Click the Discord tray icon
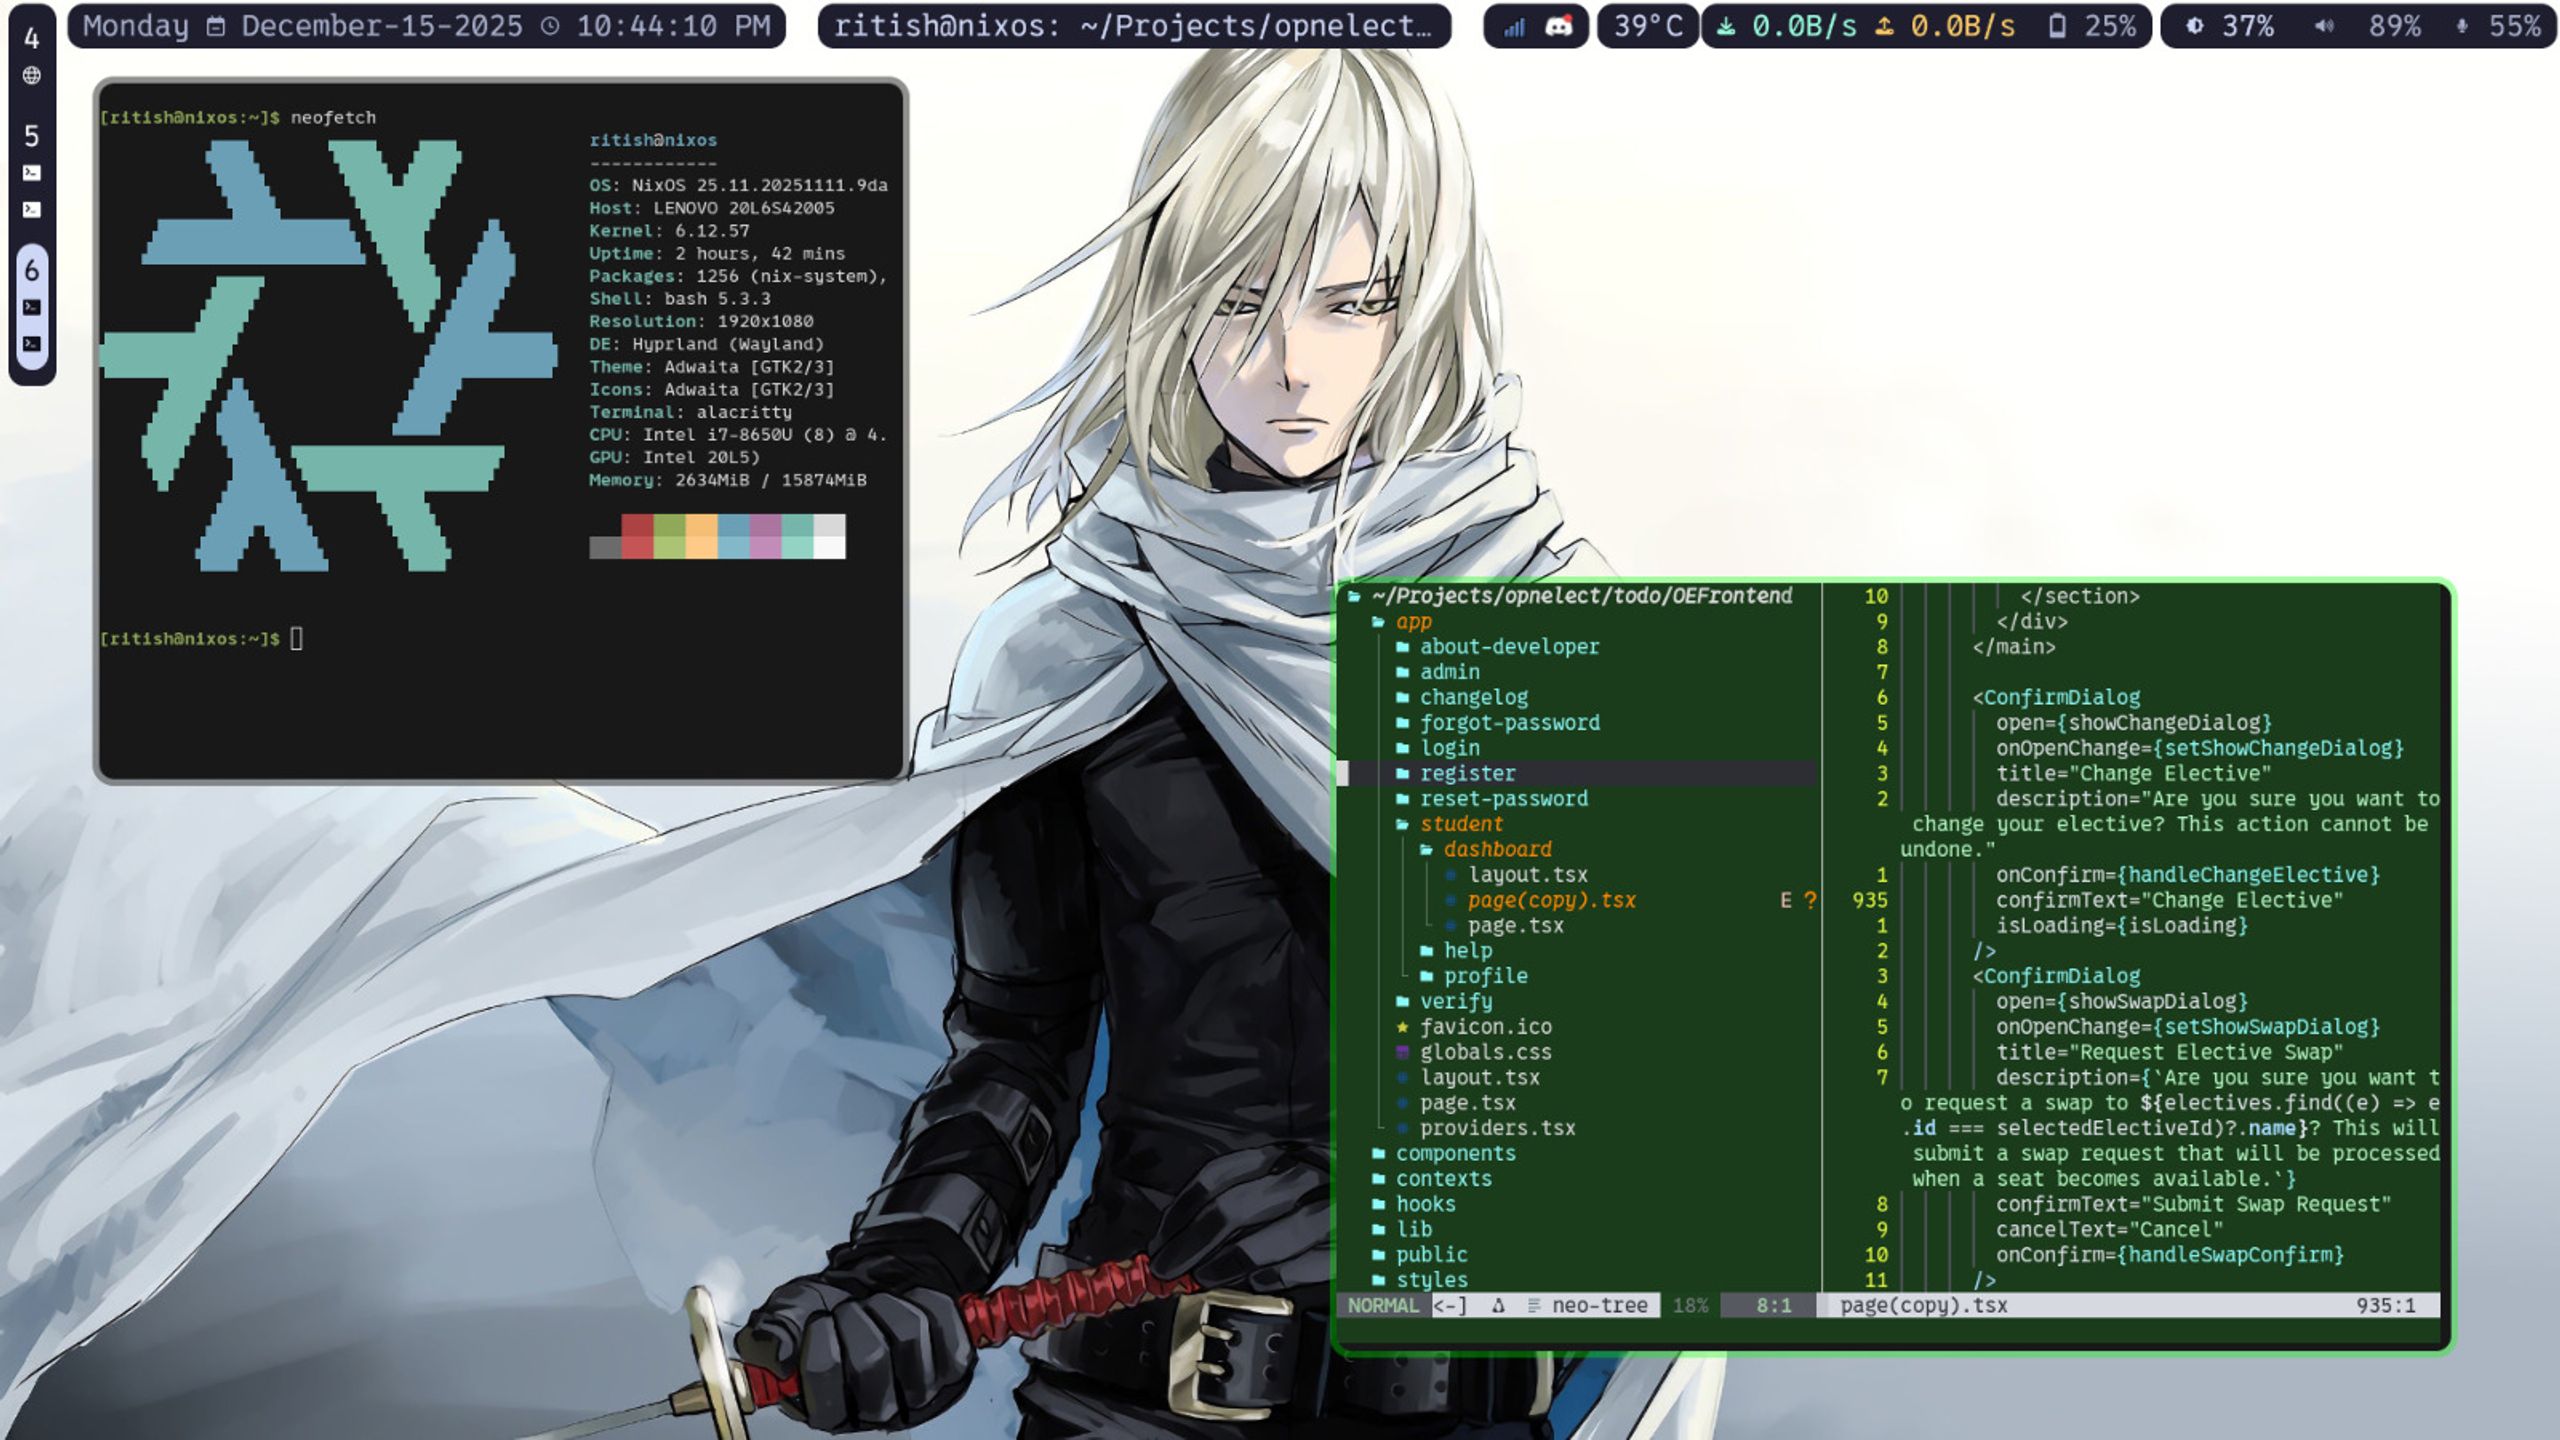The height and width of the screenshot is (1440, 2560). point(1558,27)
